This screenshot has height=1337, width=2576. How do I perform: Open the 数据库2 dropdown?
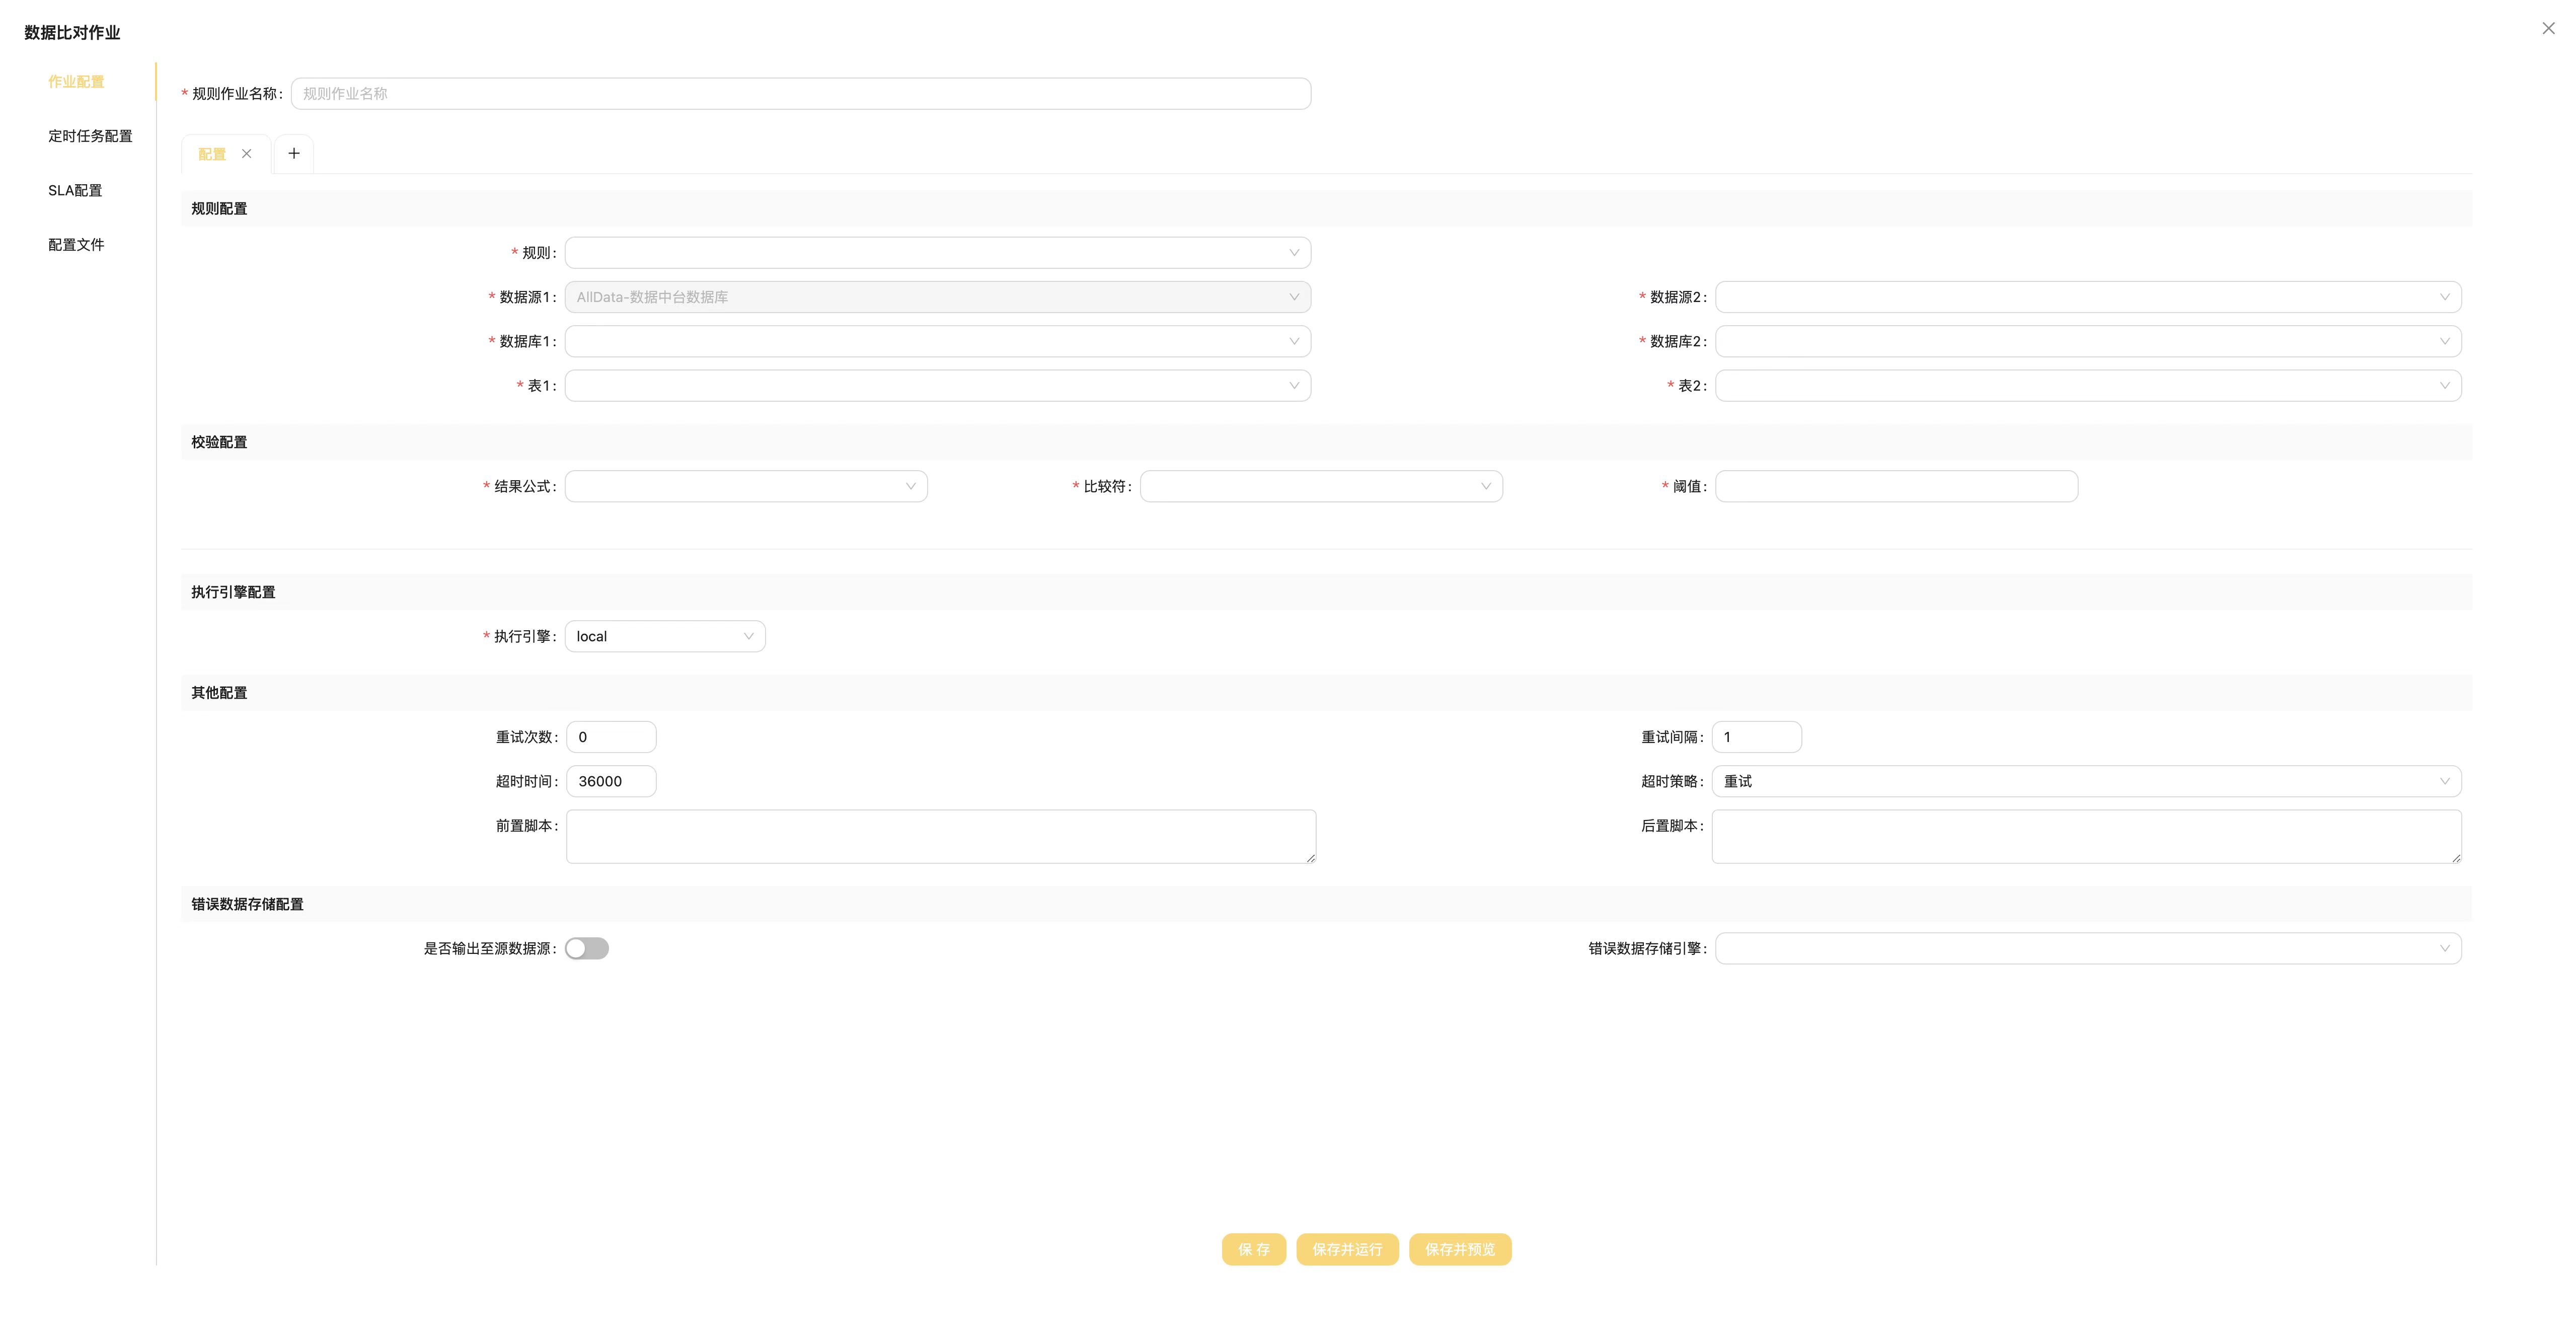2088,342
